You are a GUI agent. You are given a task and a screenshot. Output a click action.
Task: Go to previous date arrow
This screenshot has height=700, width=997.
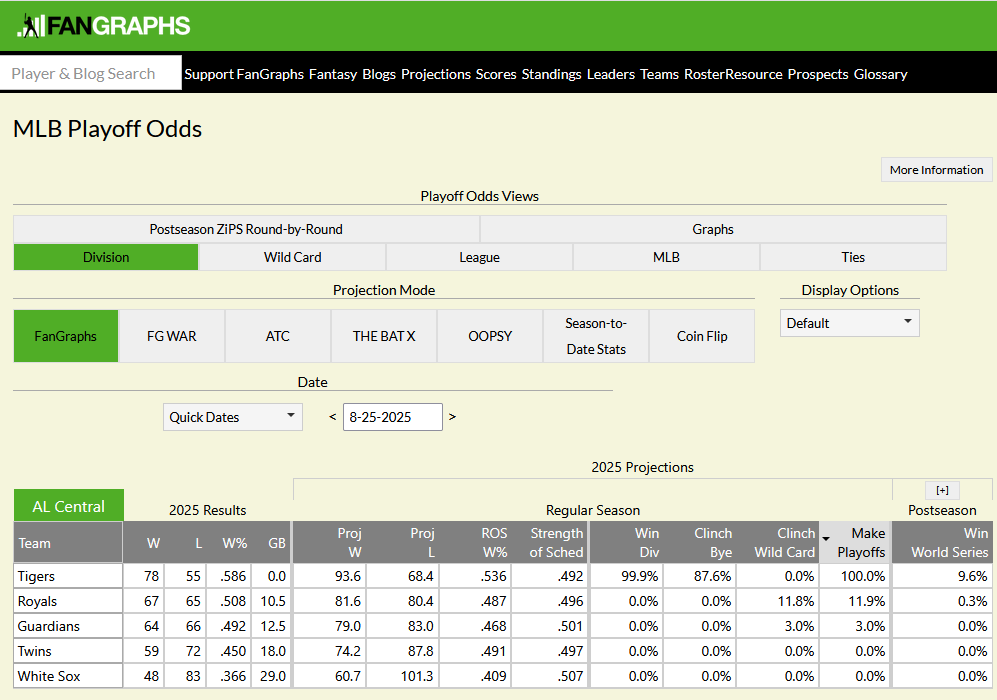[x=333, y=417]
